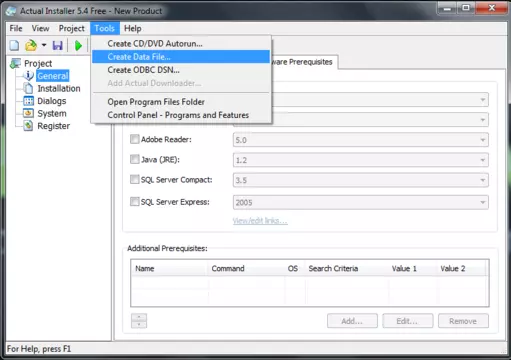Screen dimensions: 511x360
Task: Tick the SQL Server Express checkbox
Action: 134,201
